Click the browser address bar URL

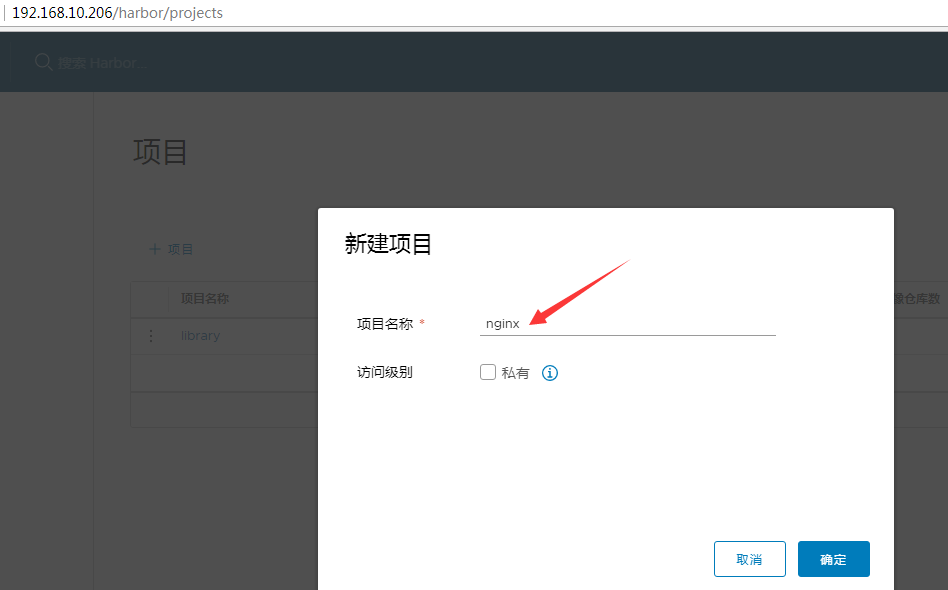(117, 13)
